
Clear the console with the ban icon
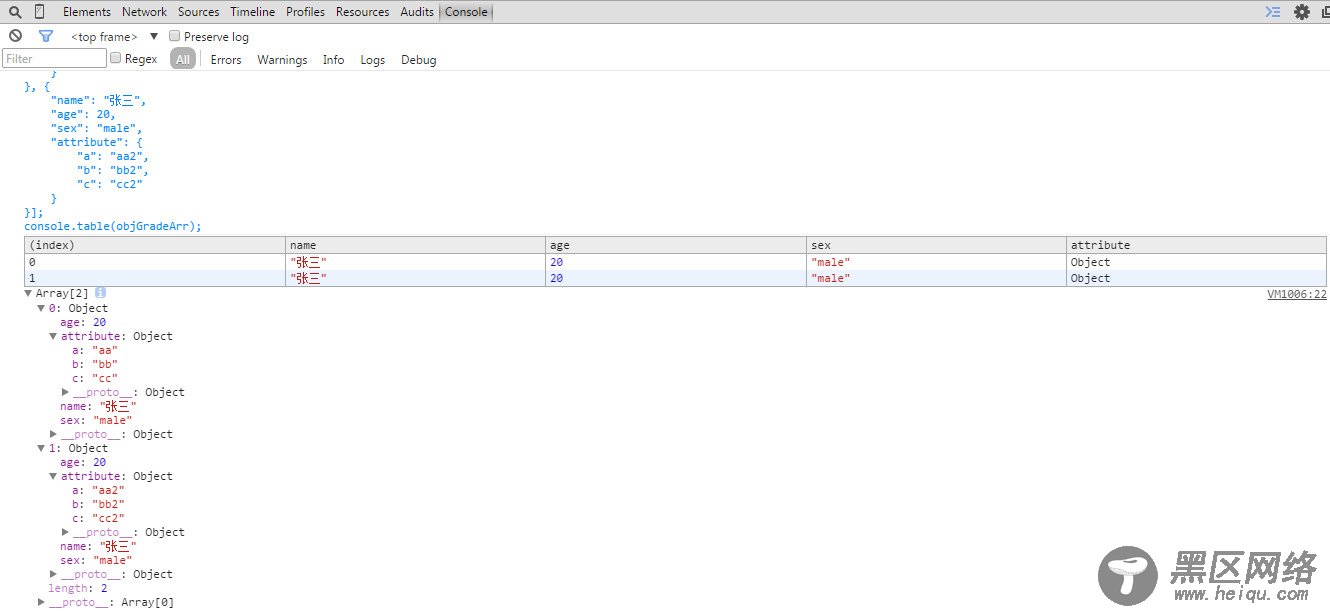(x=15, y=36)
